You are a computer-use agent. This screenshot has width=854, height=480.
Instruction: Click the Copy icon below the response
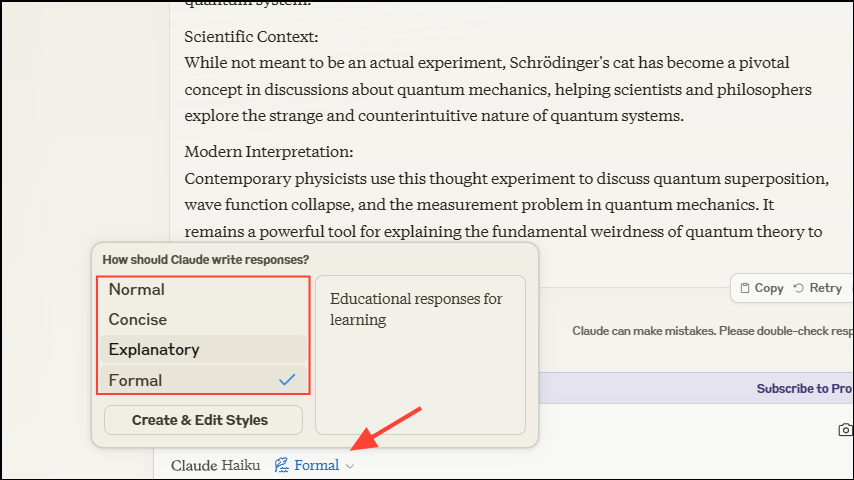745,288
